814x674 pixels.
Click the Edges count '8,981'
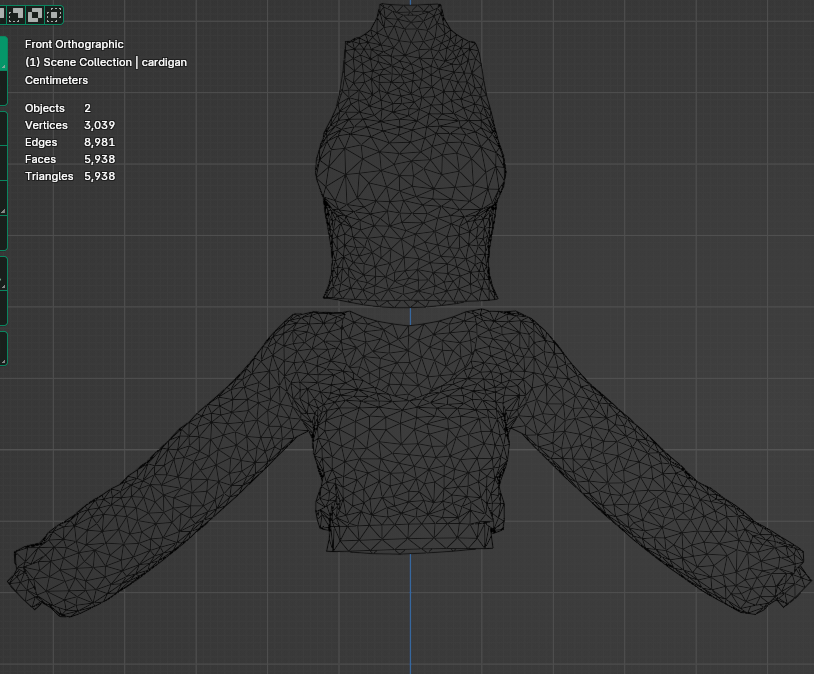coord(99,142)
